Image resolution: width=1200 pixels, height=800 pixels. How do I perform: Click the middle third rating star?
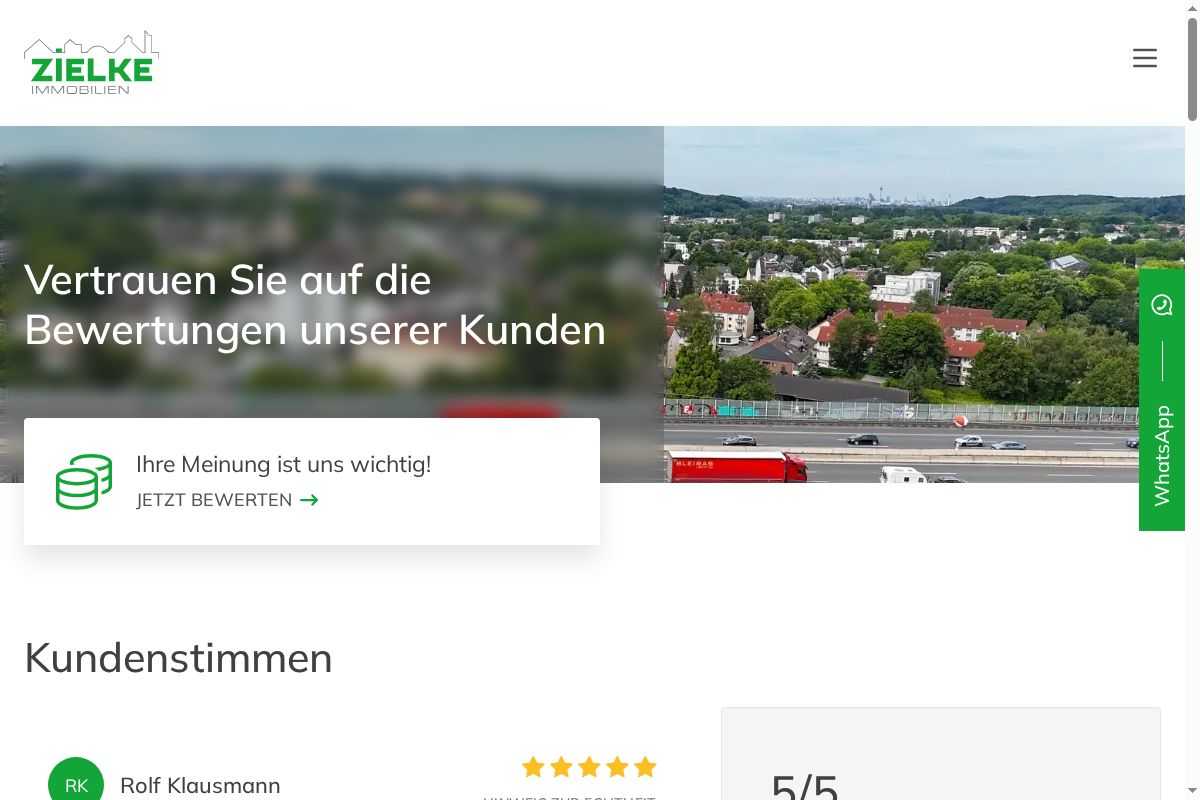pos(589,767)
